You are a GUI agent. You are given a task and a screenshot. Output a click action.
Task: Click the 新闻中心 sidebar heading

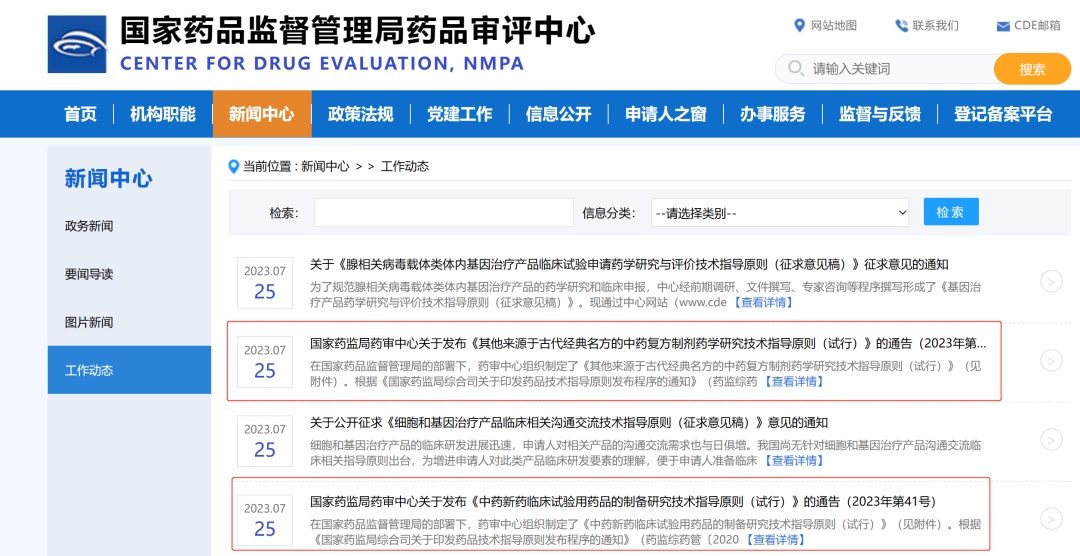coord(108,178)
